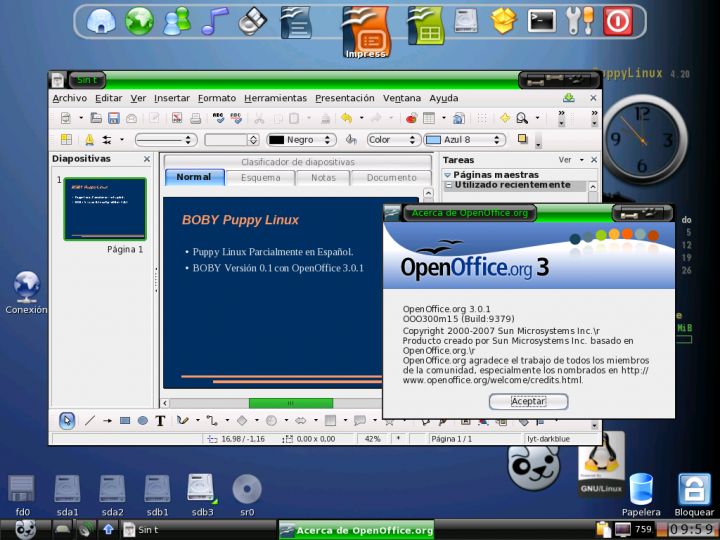Click the Area paint bucket icon
Viewport: 720px width, 540px height.
(x=351, y=139)
